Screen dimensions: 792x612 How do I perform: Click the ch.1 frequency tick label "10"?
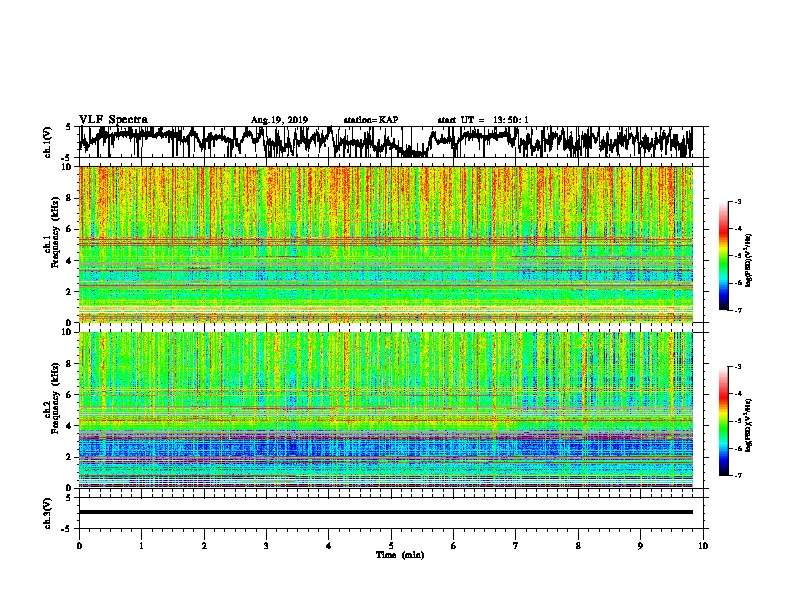(x=68, y=167)
